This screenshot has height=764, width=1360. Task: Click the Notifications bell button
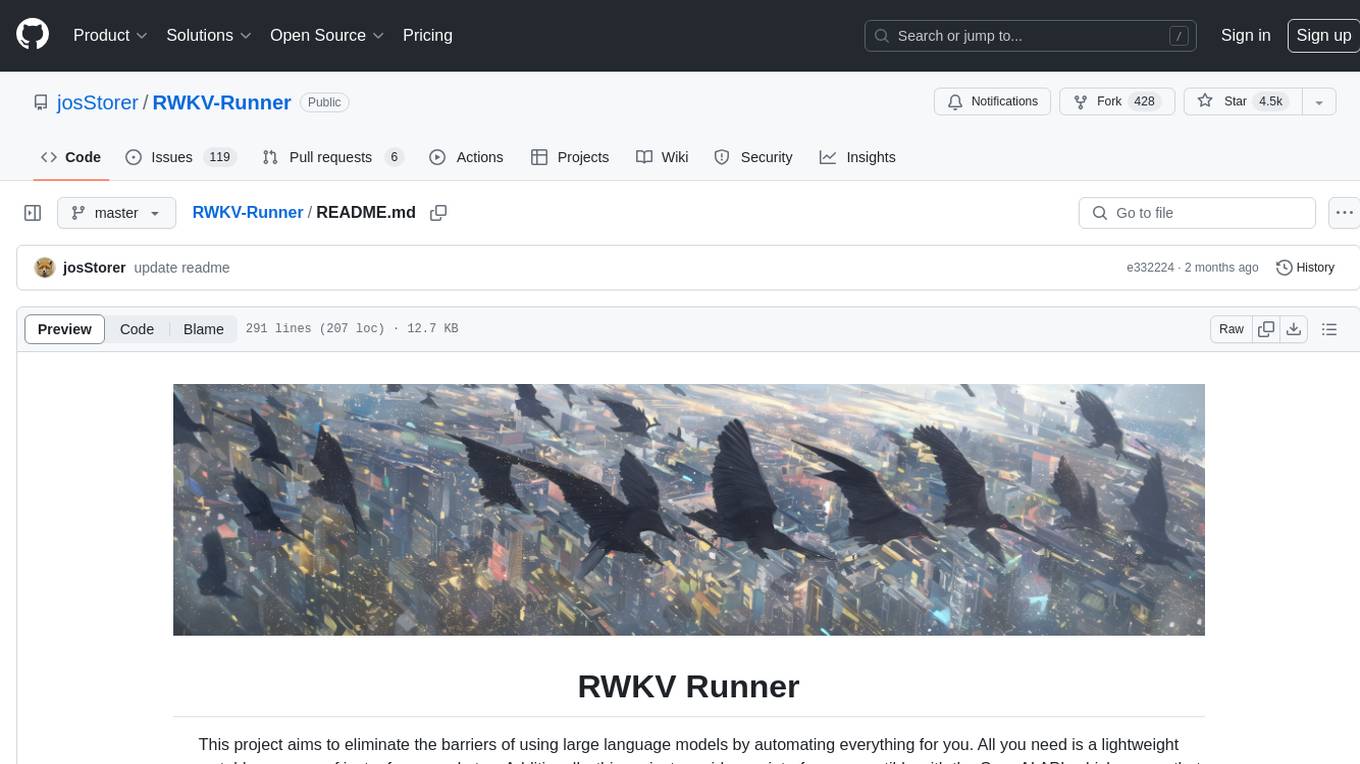pos(992,101)
